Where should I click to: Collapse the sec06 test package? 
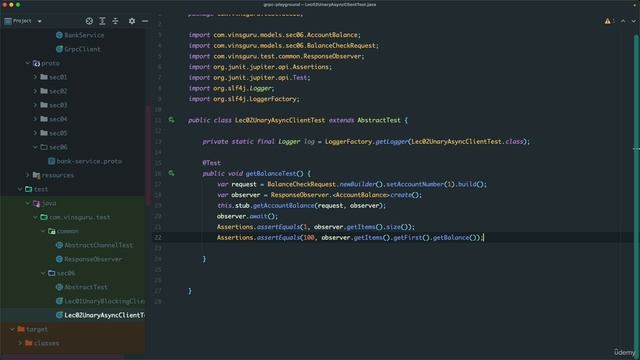pos(43,273)
